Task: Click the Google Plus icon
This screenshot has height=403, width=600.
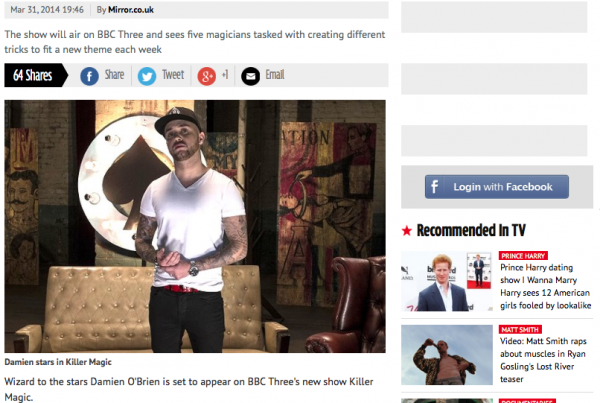Action: click(x=207, y=77)
